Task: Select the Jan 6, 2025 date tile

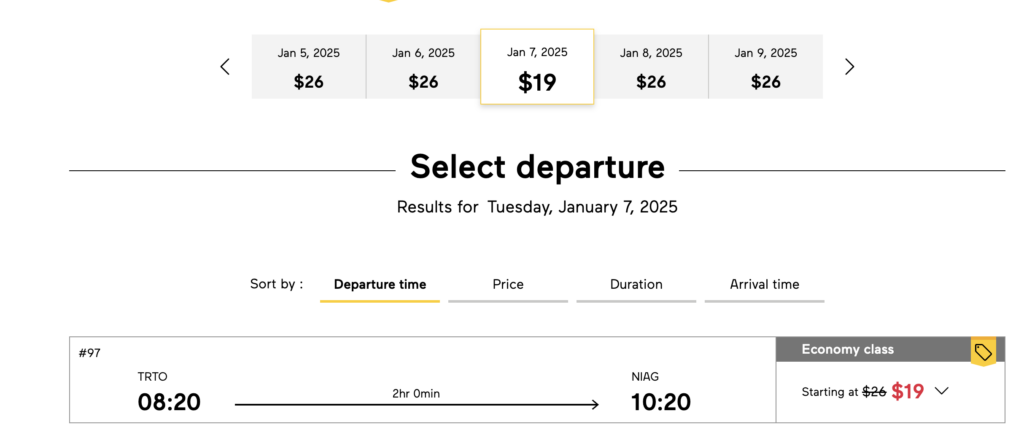Action: point(423,67)
